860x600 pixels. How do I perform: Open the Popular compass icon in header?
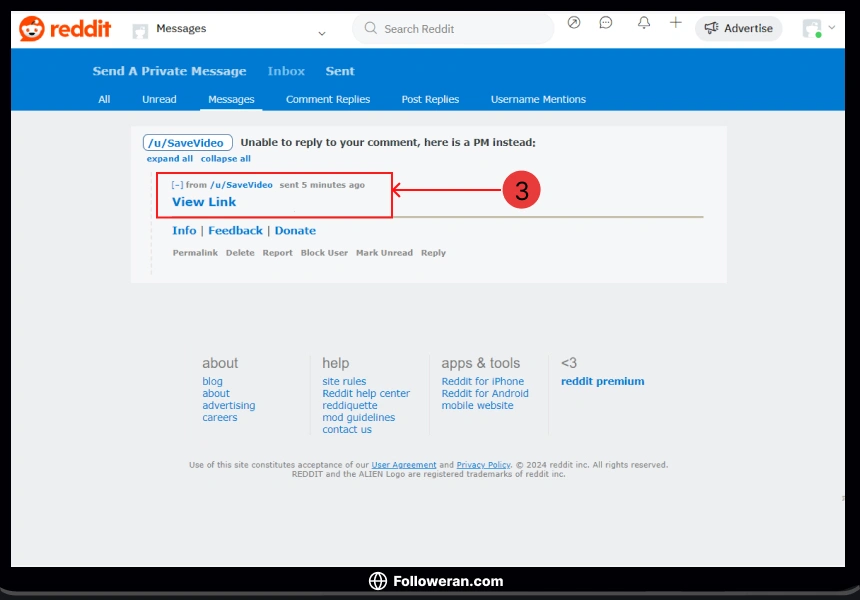coord(574,23)
